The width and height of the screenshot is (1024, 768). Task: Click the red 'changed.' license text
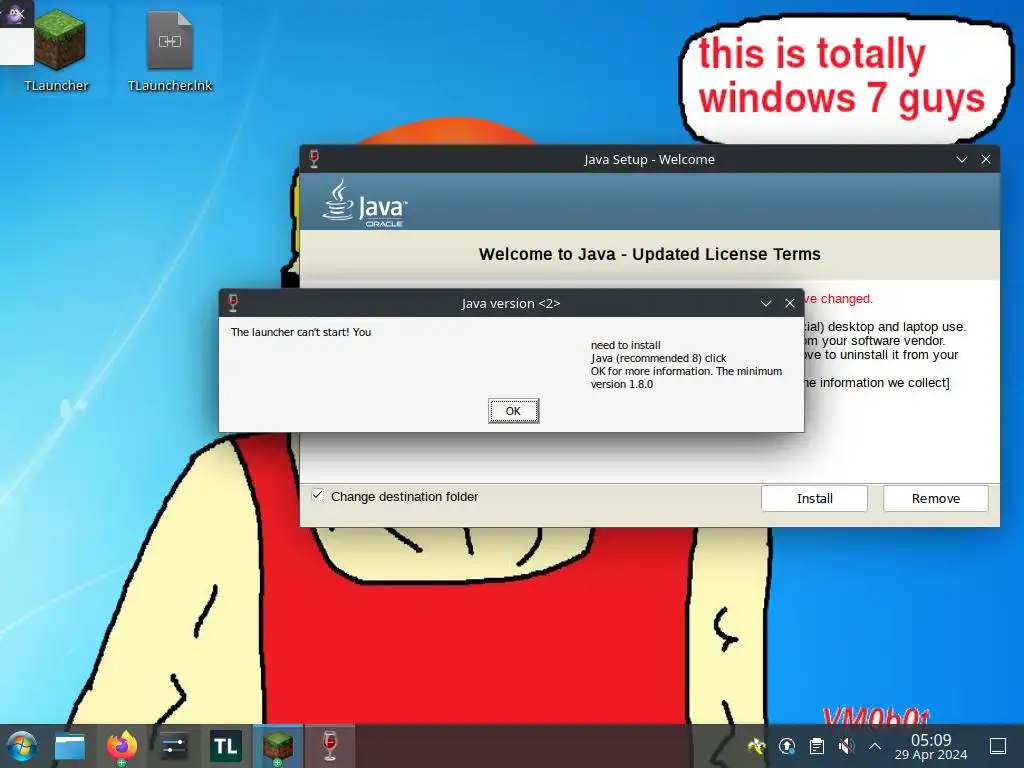(x=846, y=298)
